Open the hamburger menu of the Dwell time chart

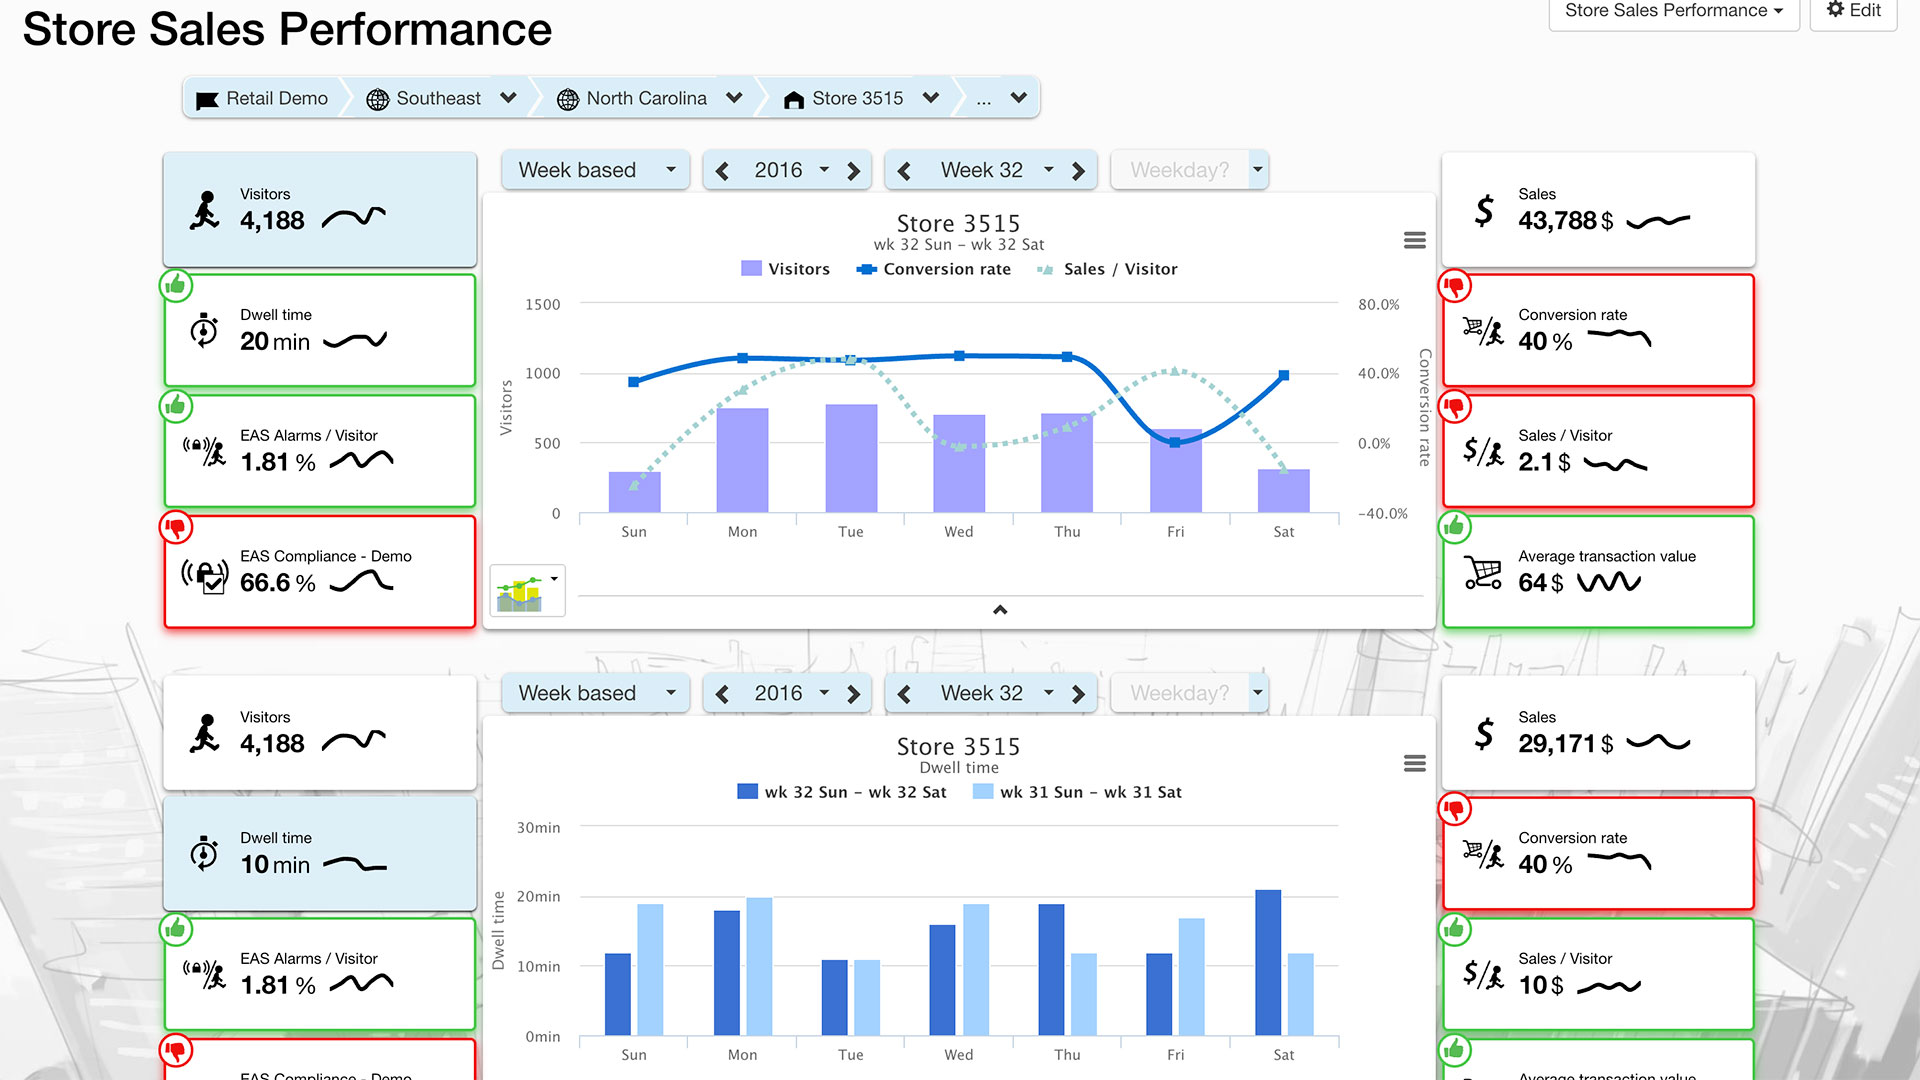coord(1414,764)
